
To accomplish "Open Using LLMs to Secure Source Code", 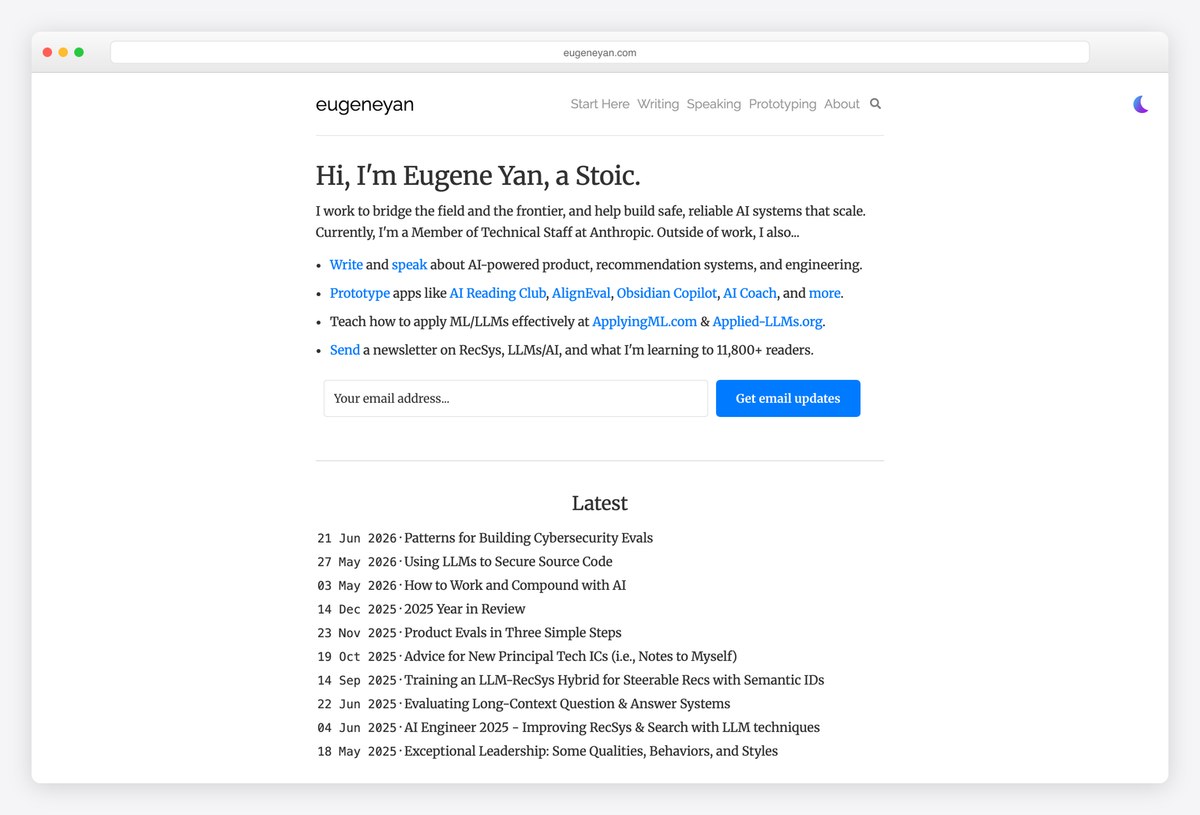I will click(x=508, y=562).
